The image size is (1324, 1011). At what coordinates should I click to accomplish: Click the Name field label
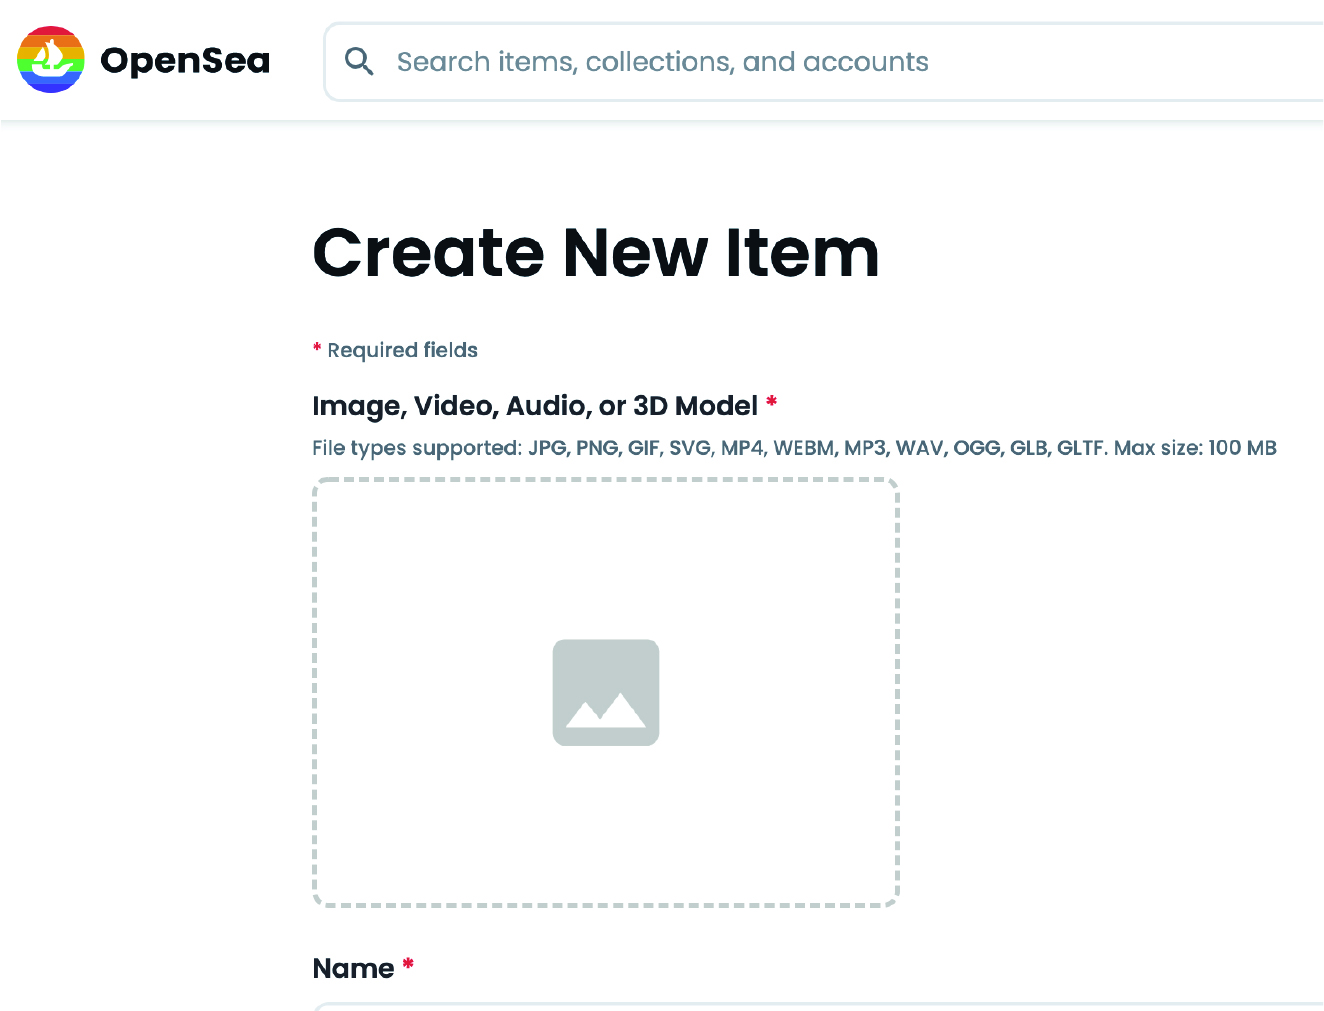pos(353,968)
